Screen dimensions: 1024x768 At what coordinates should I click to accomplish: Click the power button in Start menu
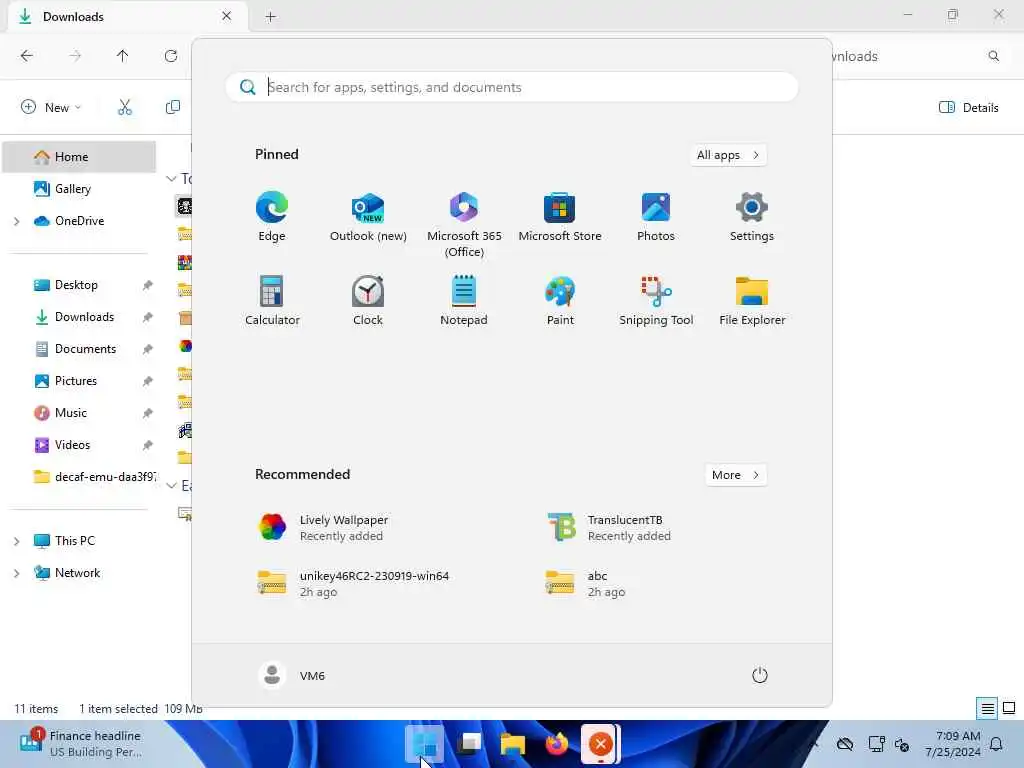[759, 675]
